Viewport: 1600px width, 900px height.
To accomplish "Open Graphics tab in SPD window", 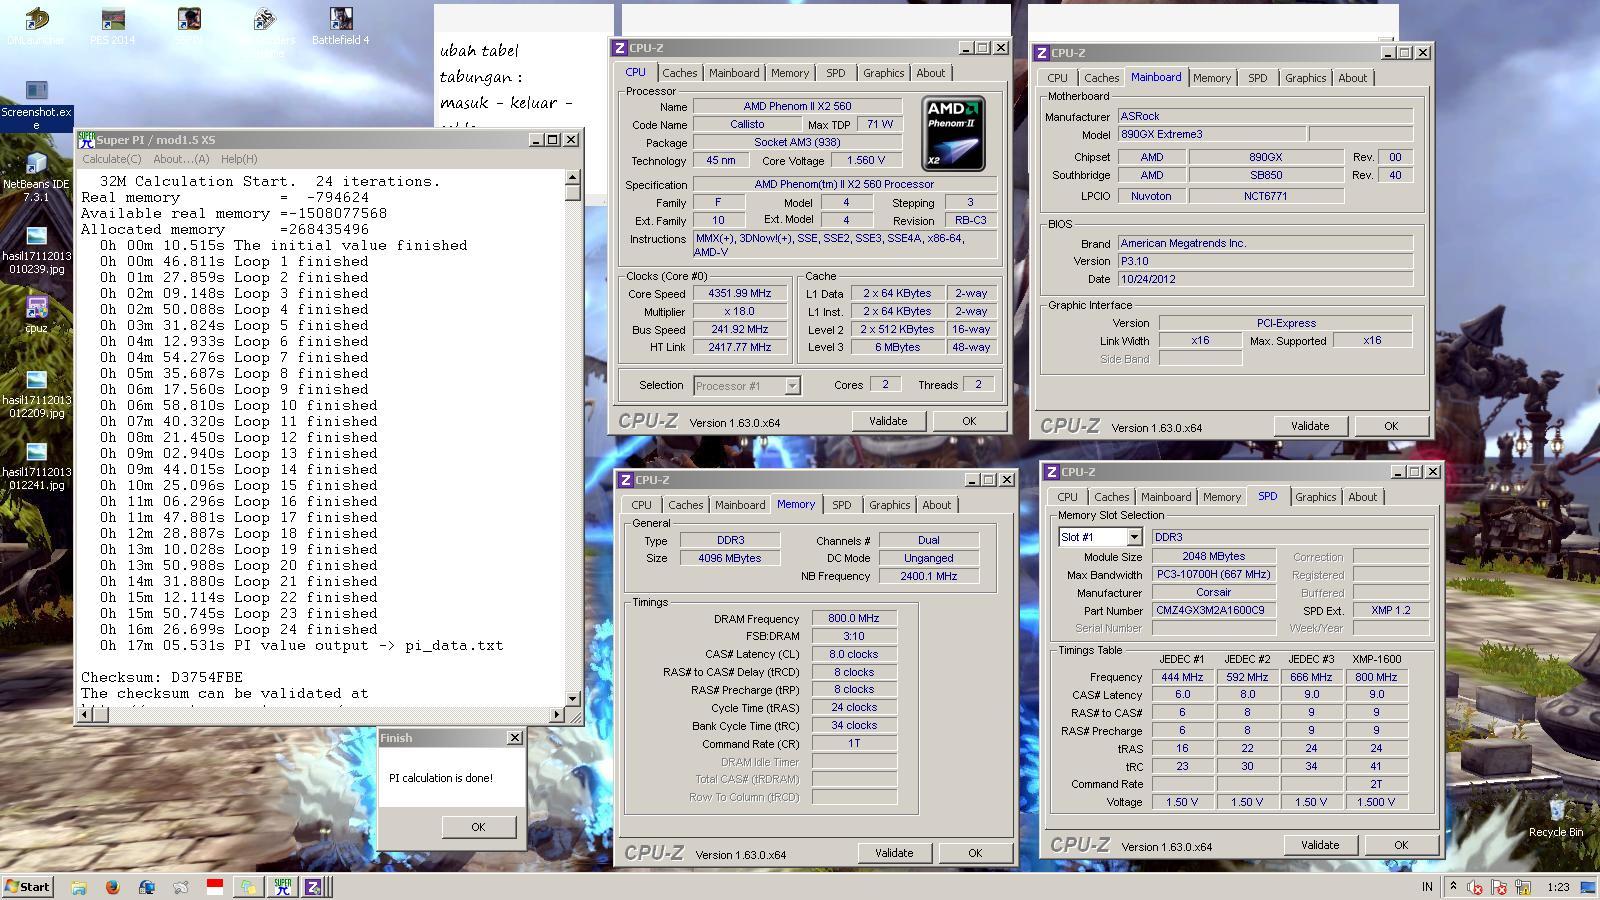I will click(x=1316, y=497).
